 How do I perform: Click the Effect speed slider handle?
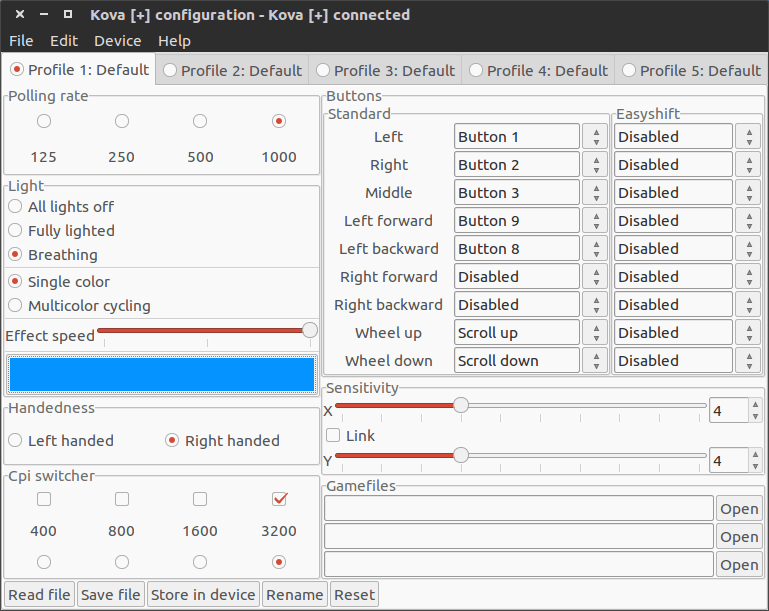[310, 330]
